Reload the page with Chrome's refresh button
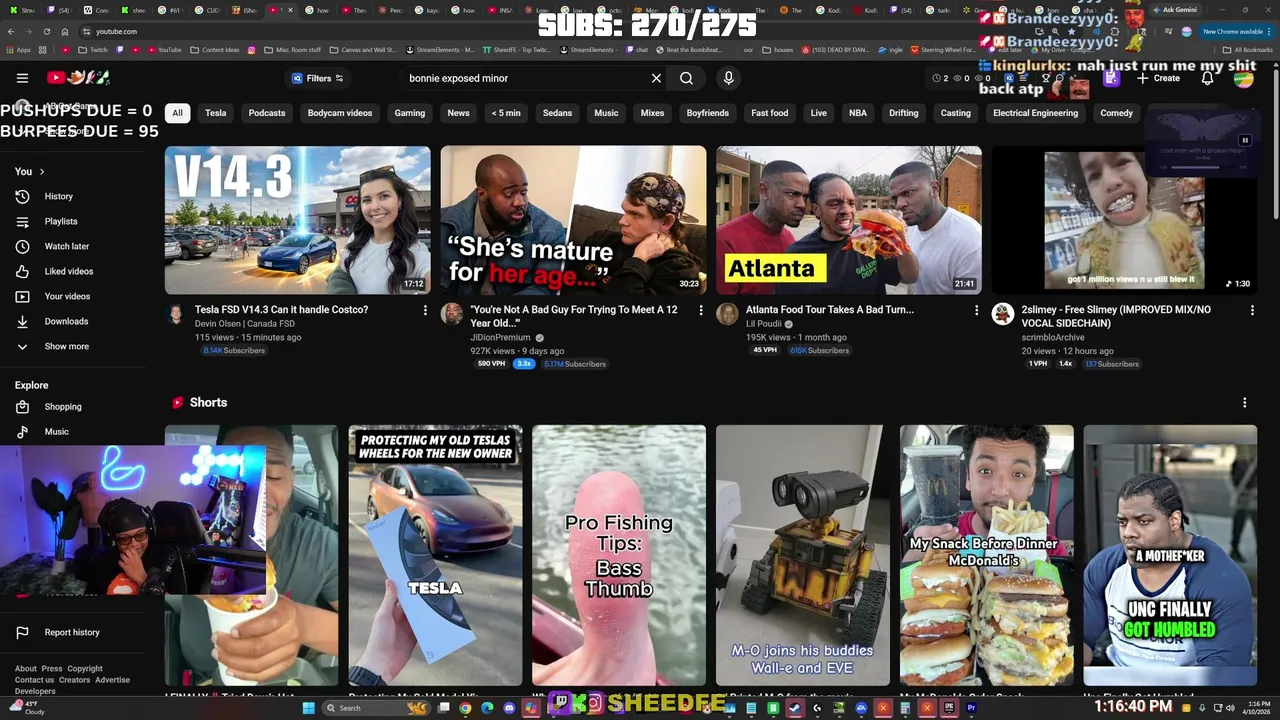This screenshot has width=1280, height=720. (46, 31)
